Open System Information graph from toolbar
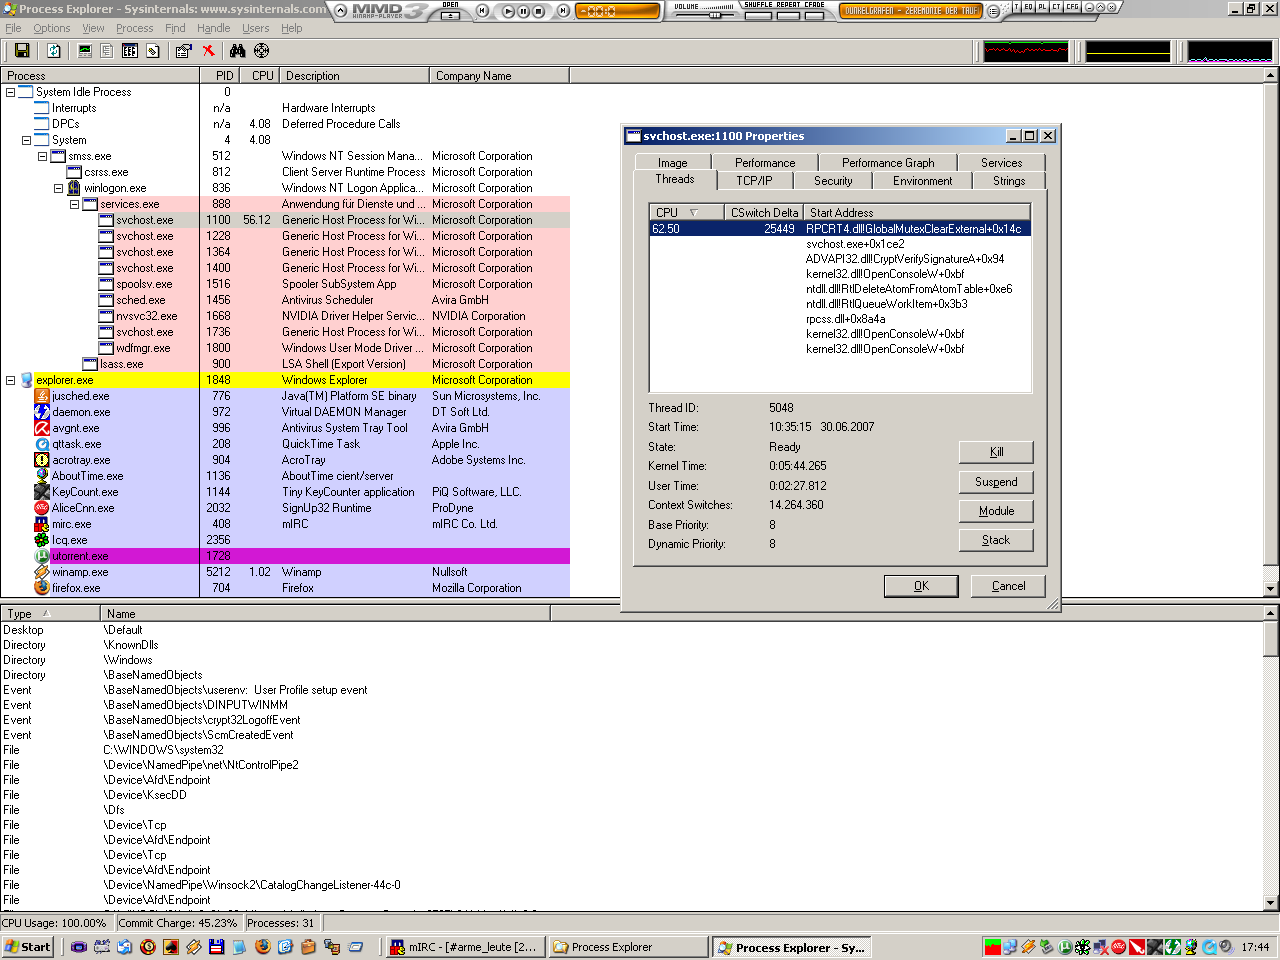Screen dimensions: 1280x960 pos(84,51)
